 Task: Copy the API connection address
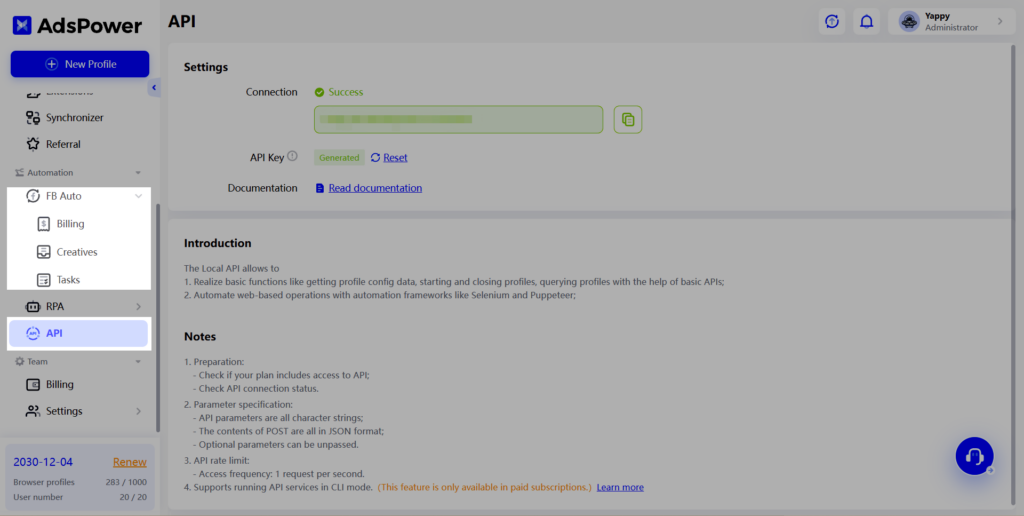[x=628, y=120]
